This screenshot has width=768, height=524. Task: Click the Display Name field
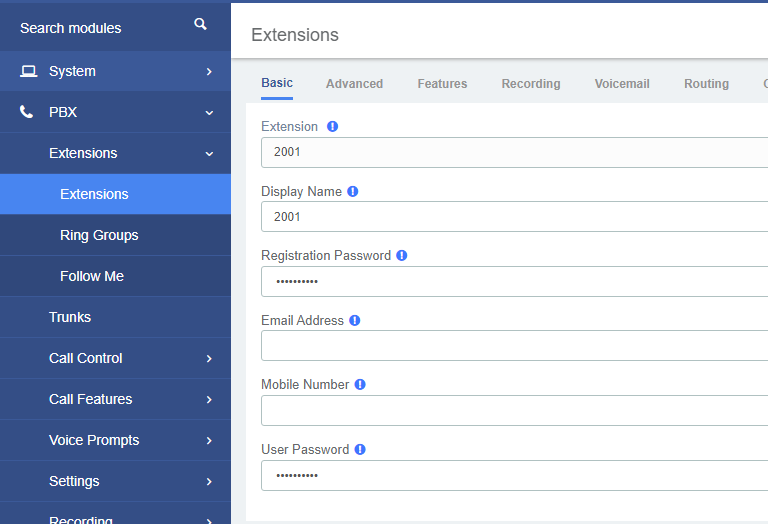pos(514,216)
